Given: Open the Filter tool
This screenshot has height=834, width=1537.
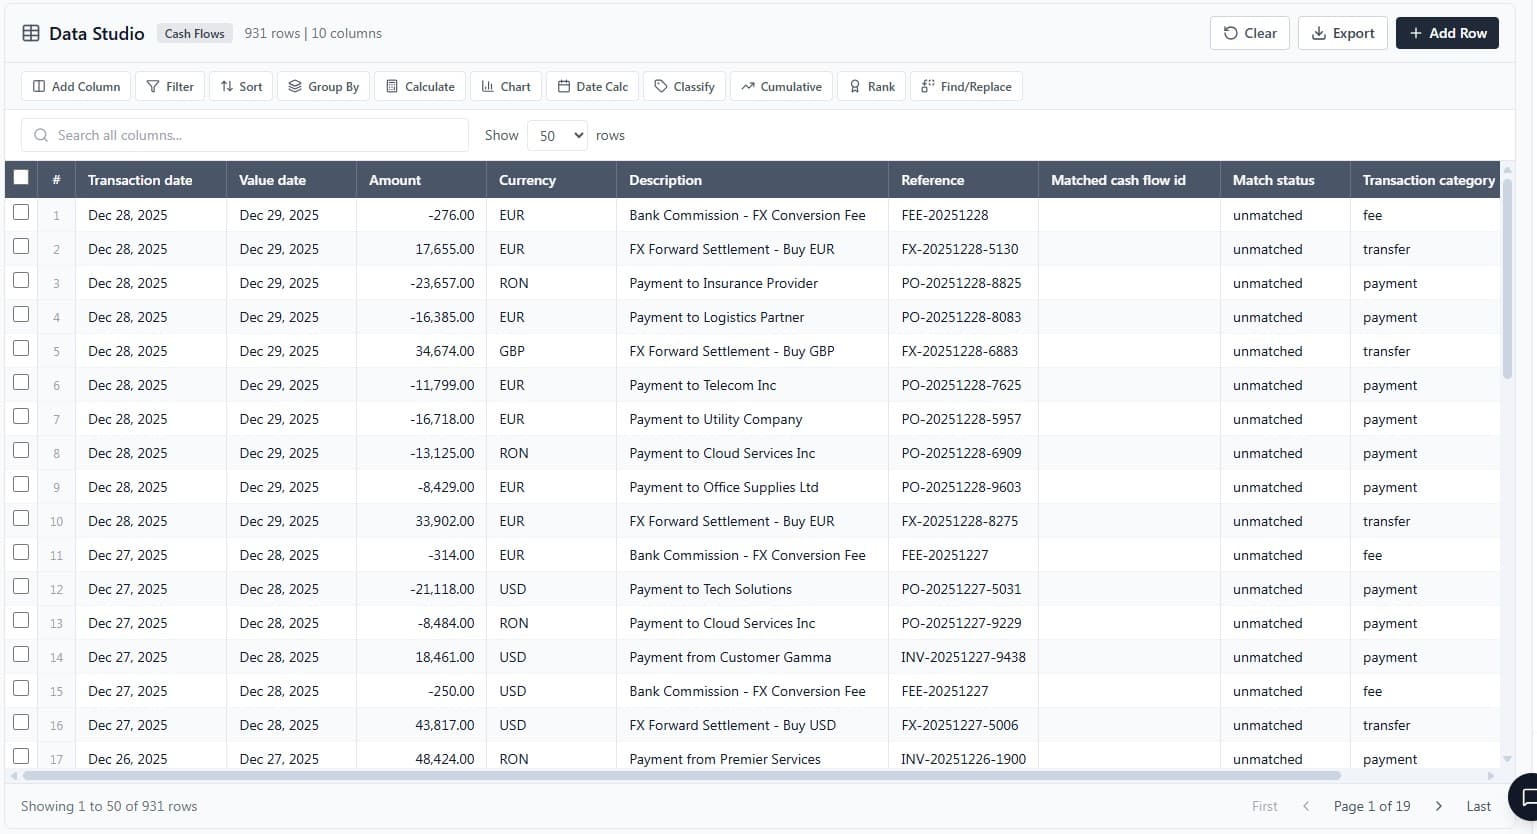Looking at the screenshot, I should (169, 86).
